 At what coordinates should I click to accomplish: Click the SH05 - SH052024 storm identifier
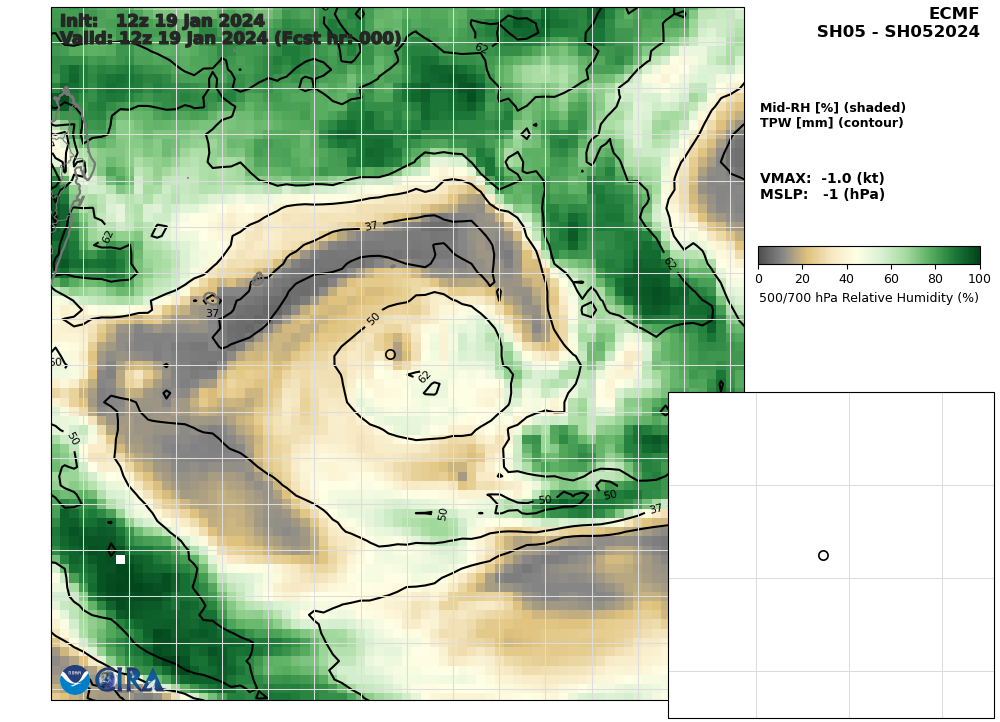898,32
